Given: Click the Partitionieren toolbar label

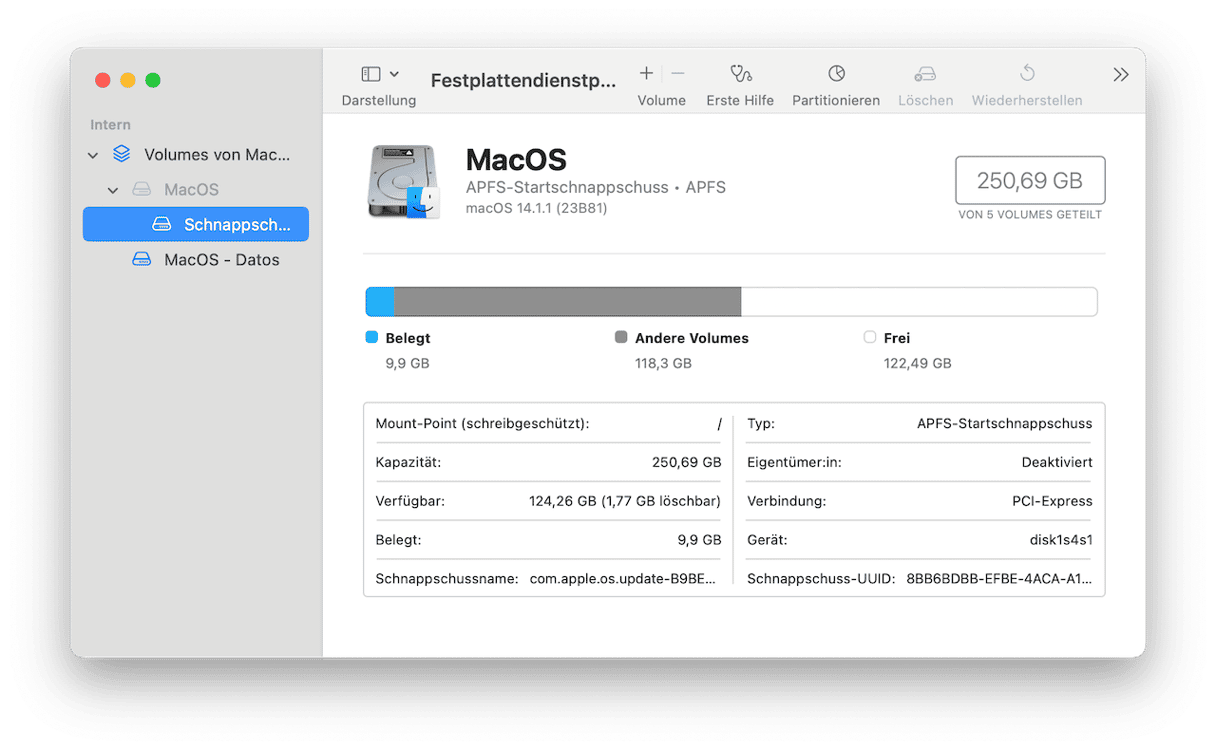Looking at the screenshot, I should (x=836, y=101).
